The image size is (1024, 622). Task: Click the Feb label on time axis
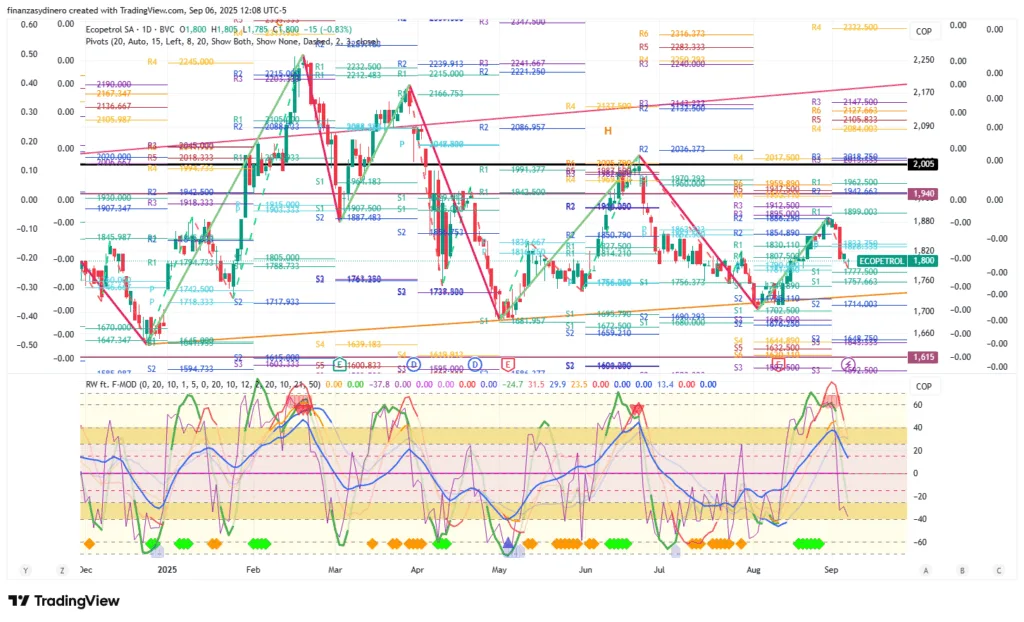pyautogui.click(x=253, y=570)
